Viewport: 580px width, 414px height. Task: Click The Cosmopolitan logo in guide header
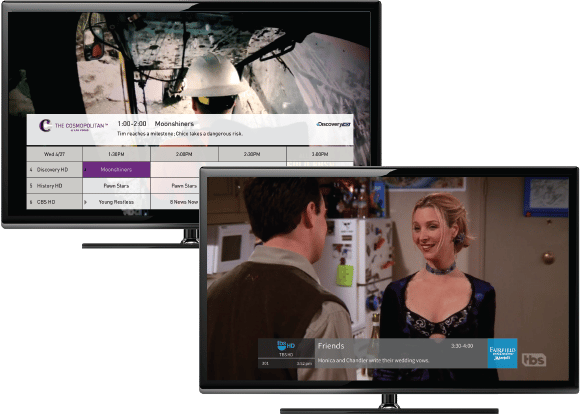73,125
